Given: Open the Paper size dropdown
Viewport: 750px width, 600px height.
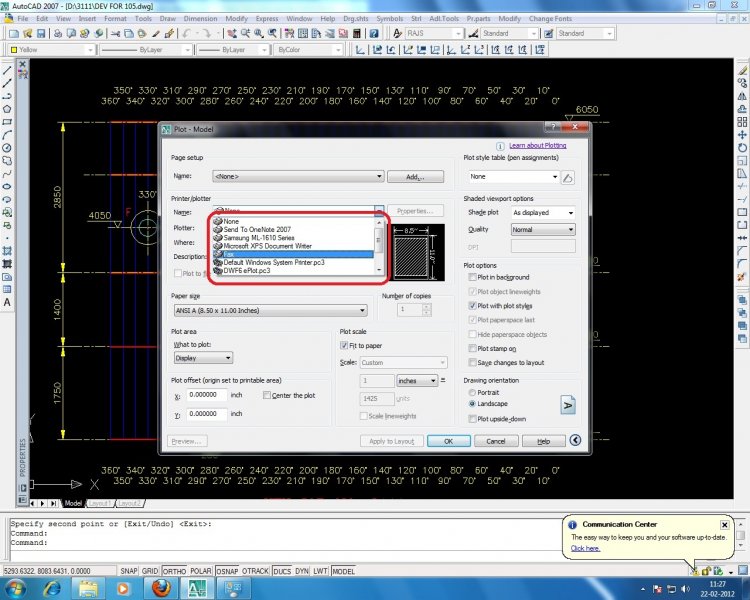Looking at the screenshot, I should 270,311.
